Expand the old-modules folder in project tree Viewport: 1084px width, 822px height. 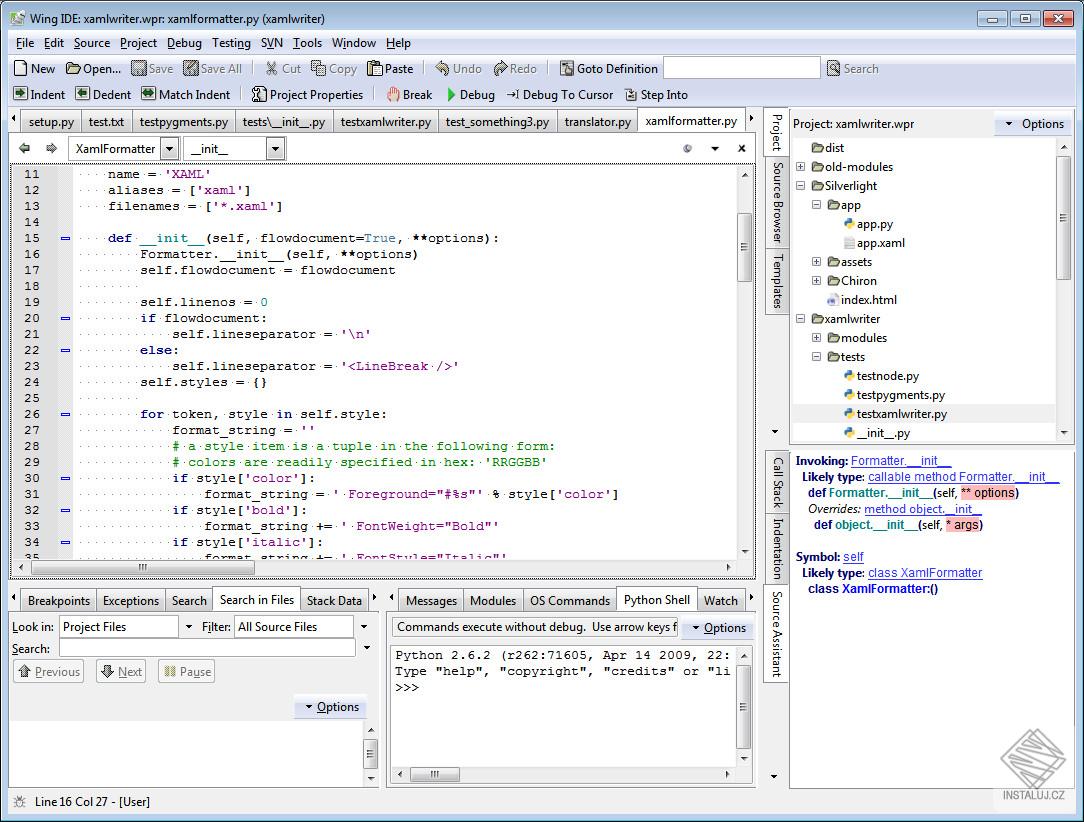click(801, 167)
